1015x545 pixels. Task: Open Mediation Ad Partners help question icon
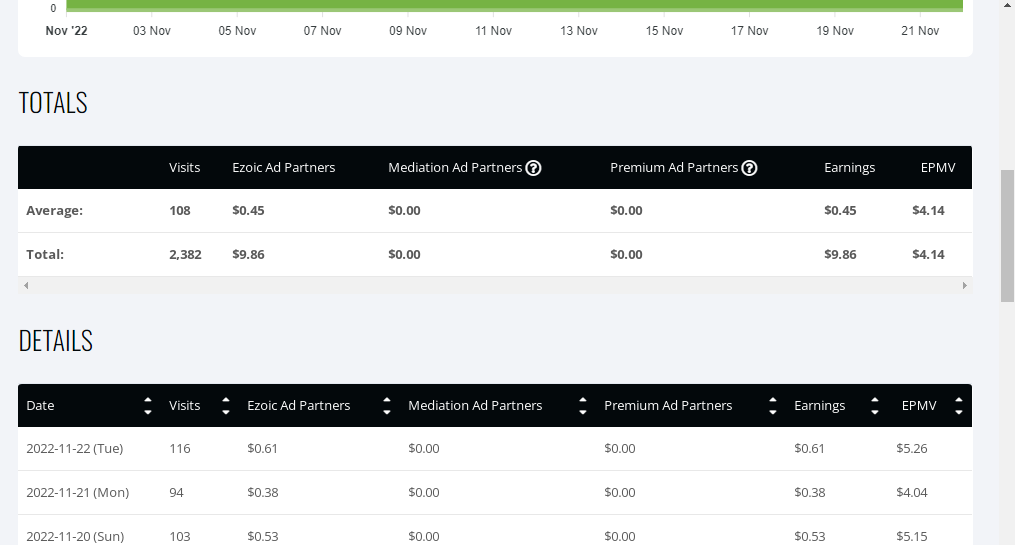coord(533,168)
